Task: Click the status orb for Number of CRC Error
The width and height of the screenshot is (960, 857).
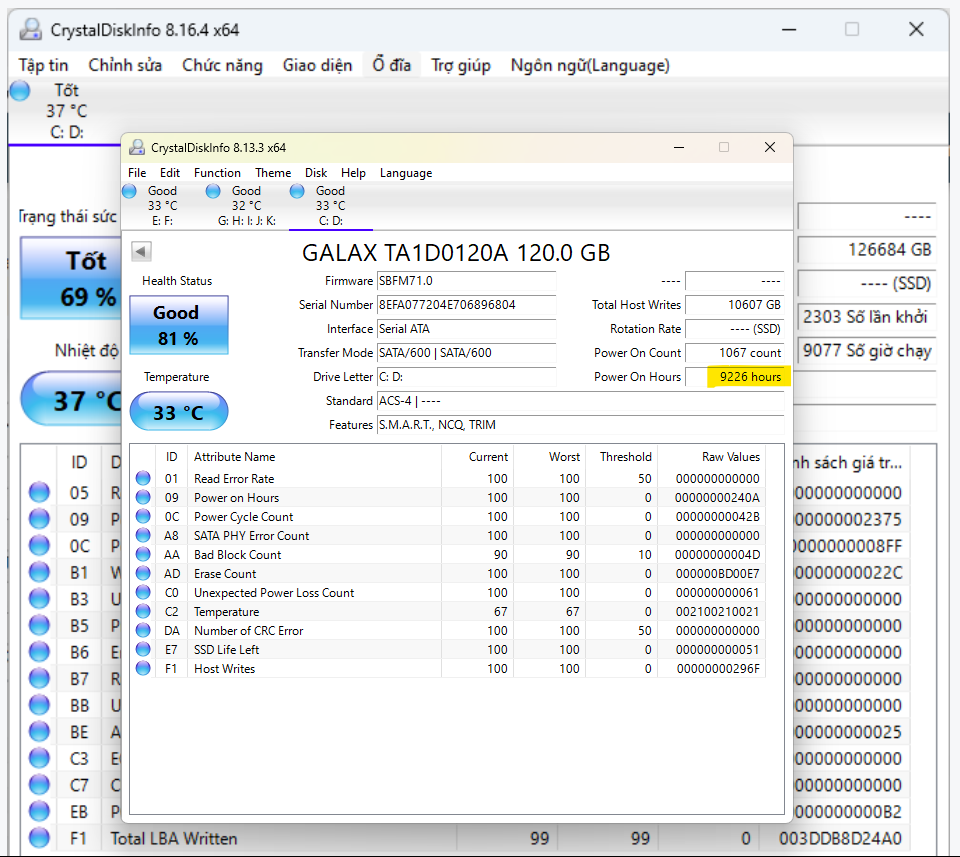Action: click(x=143, y=630)
